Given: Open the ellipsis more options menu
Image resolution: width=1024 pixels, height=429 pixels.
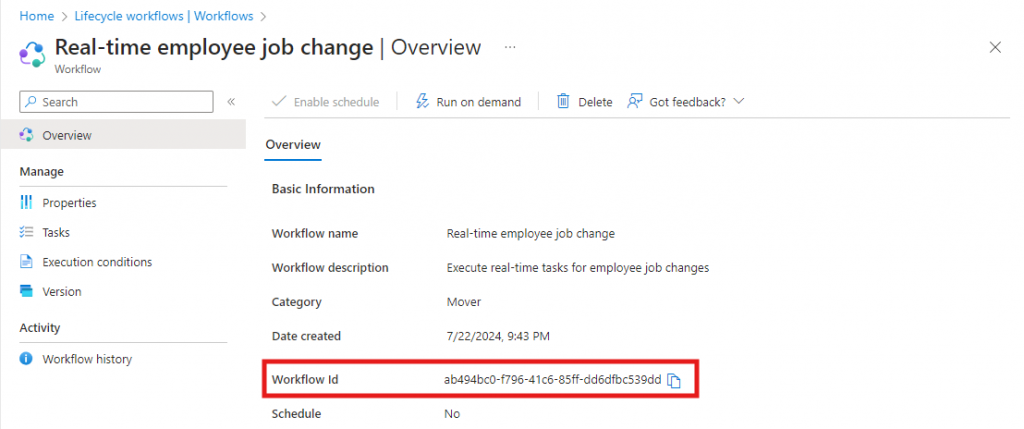Looking at the screenshot, I should pos(510,47).
